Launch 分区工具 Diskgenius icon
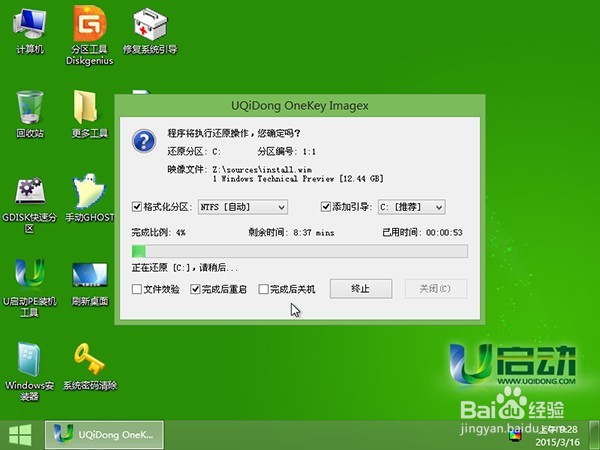The width and height of the screenshot is (600, 450). point(90,35)
